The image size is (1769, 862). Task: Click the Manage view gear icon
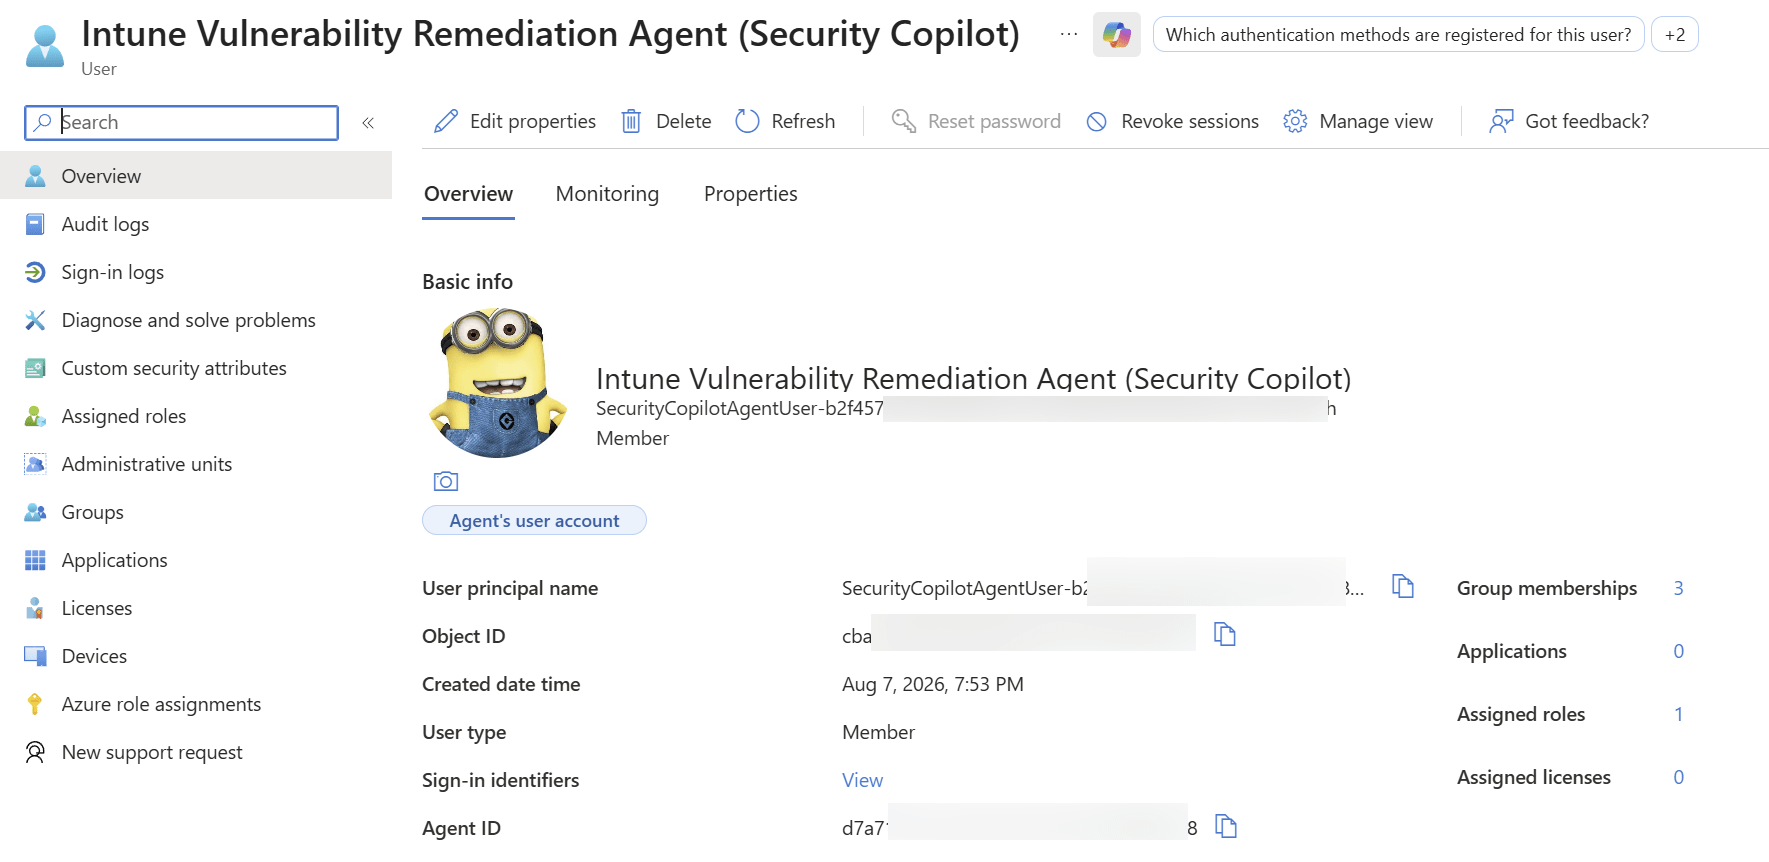click(1295, 121)
